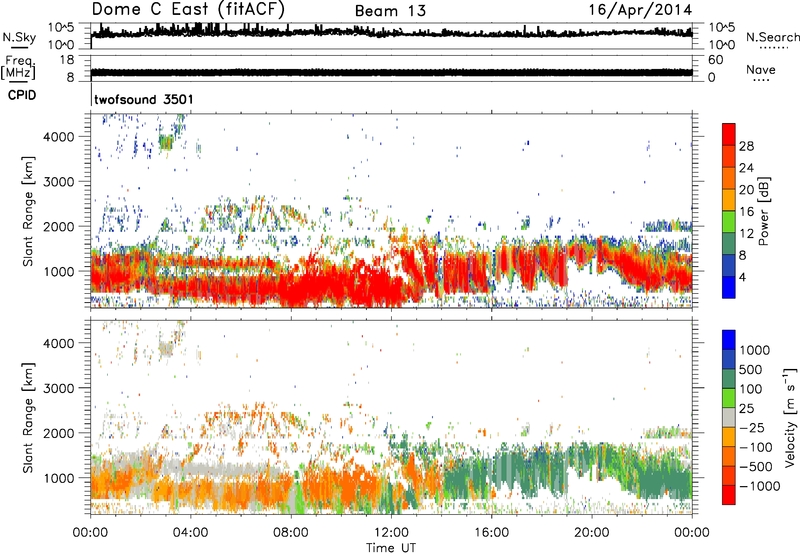Click the "N.Search" legend label
Image resolution: width=800 pixels, height=554 pixels.
coord(772,37)
